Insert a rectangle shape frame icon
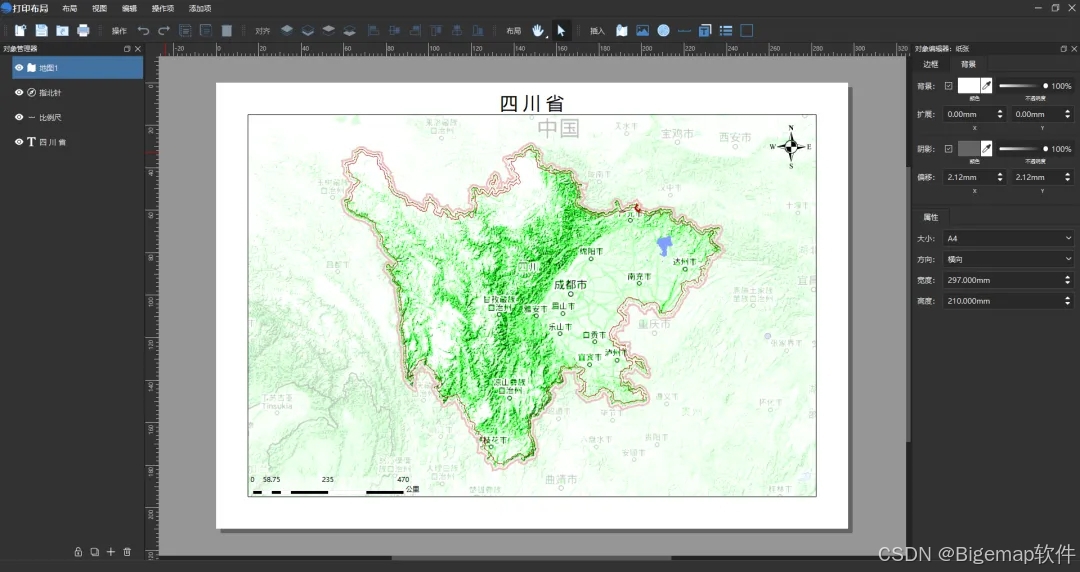The image size is (1080, 572). click(747, 30)
